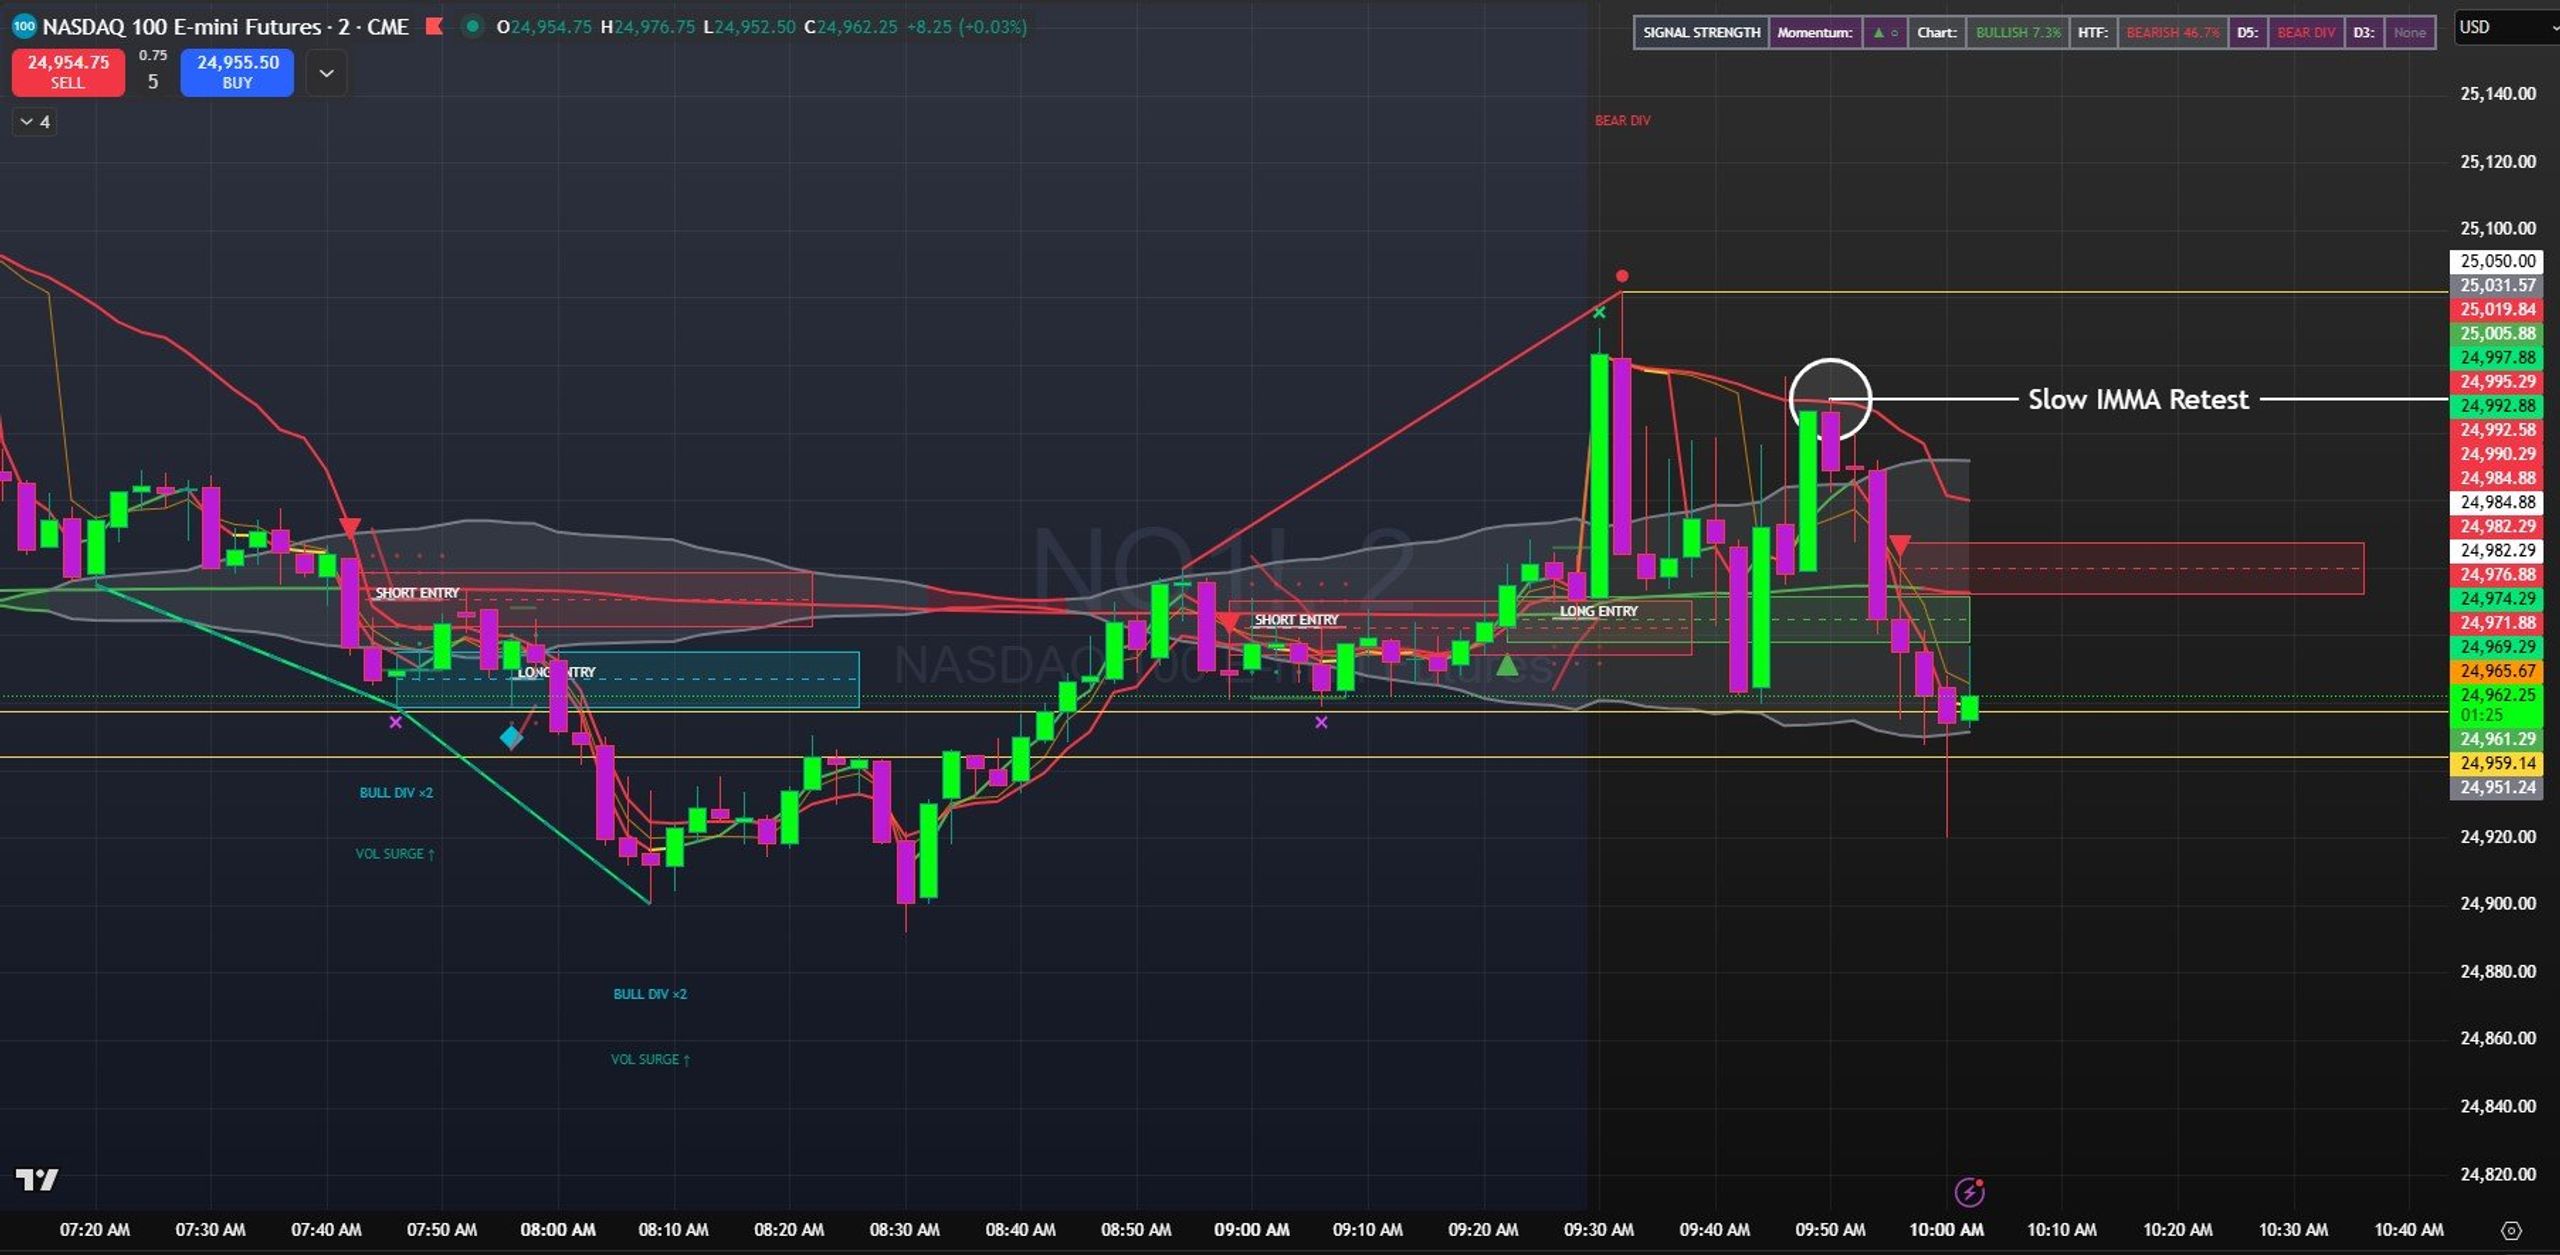Open the hexagon chart settings icon
This screenshot has height=1255, width=2560.
point(2511,1230)
